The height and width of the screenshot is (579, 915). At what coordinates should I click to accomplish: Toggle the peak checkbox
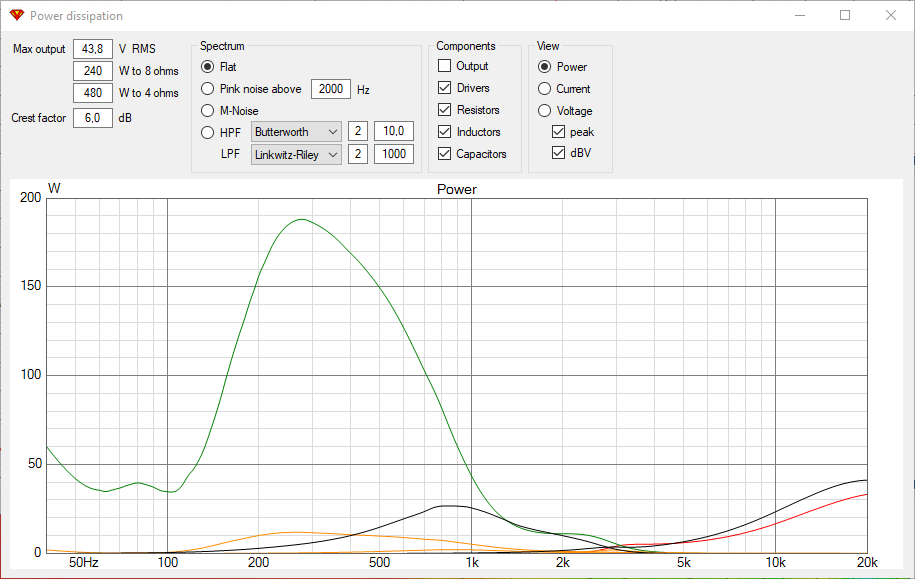[558, 131]
